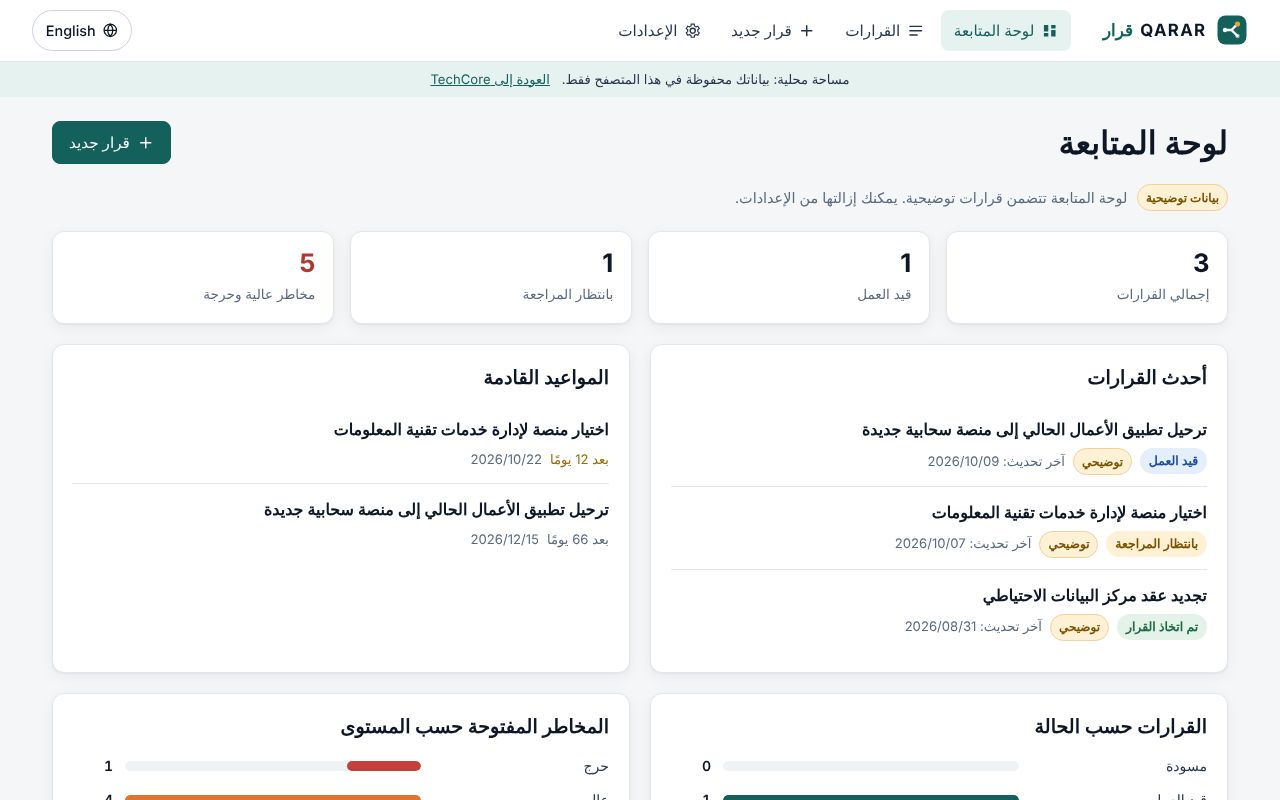The image size is (1280, 800).
Task: Click the decisions list icon in nav
Action: tap(916, 31)
